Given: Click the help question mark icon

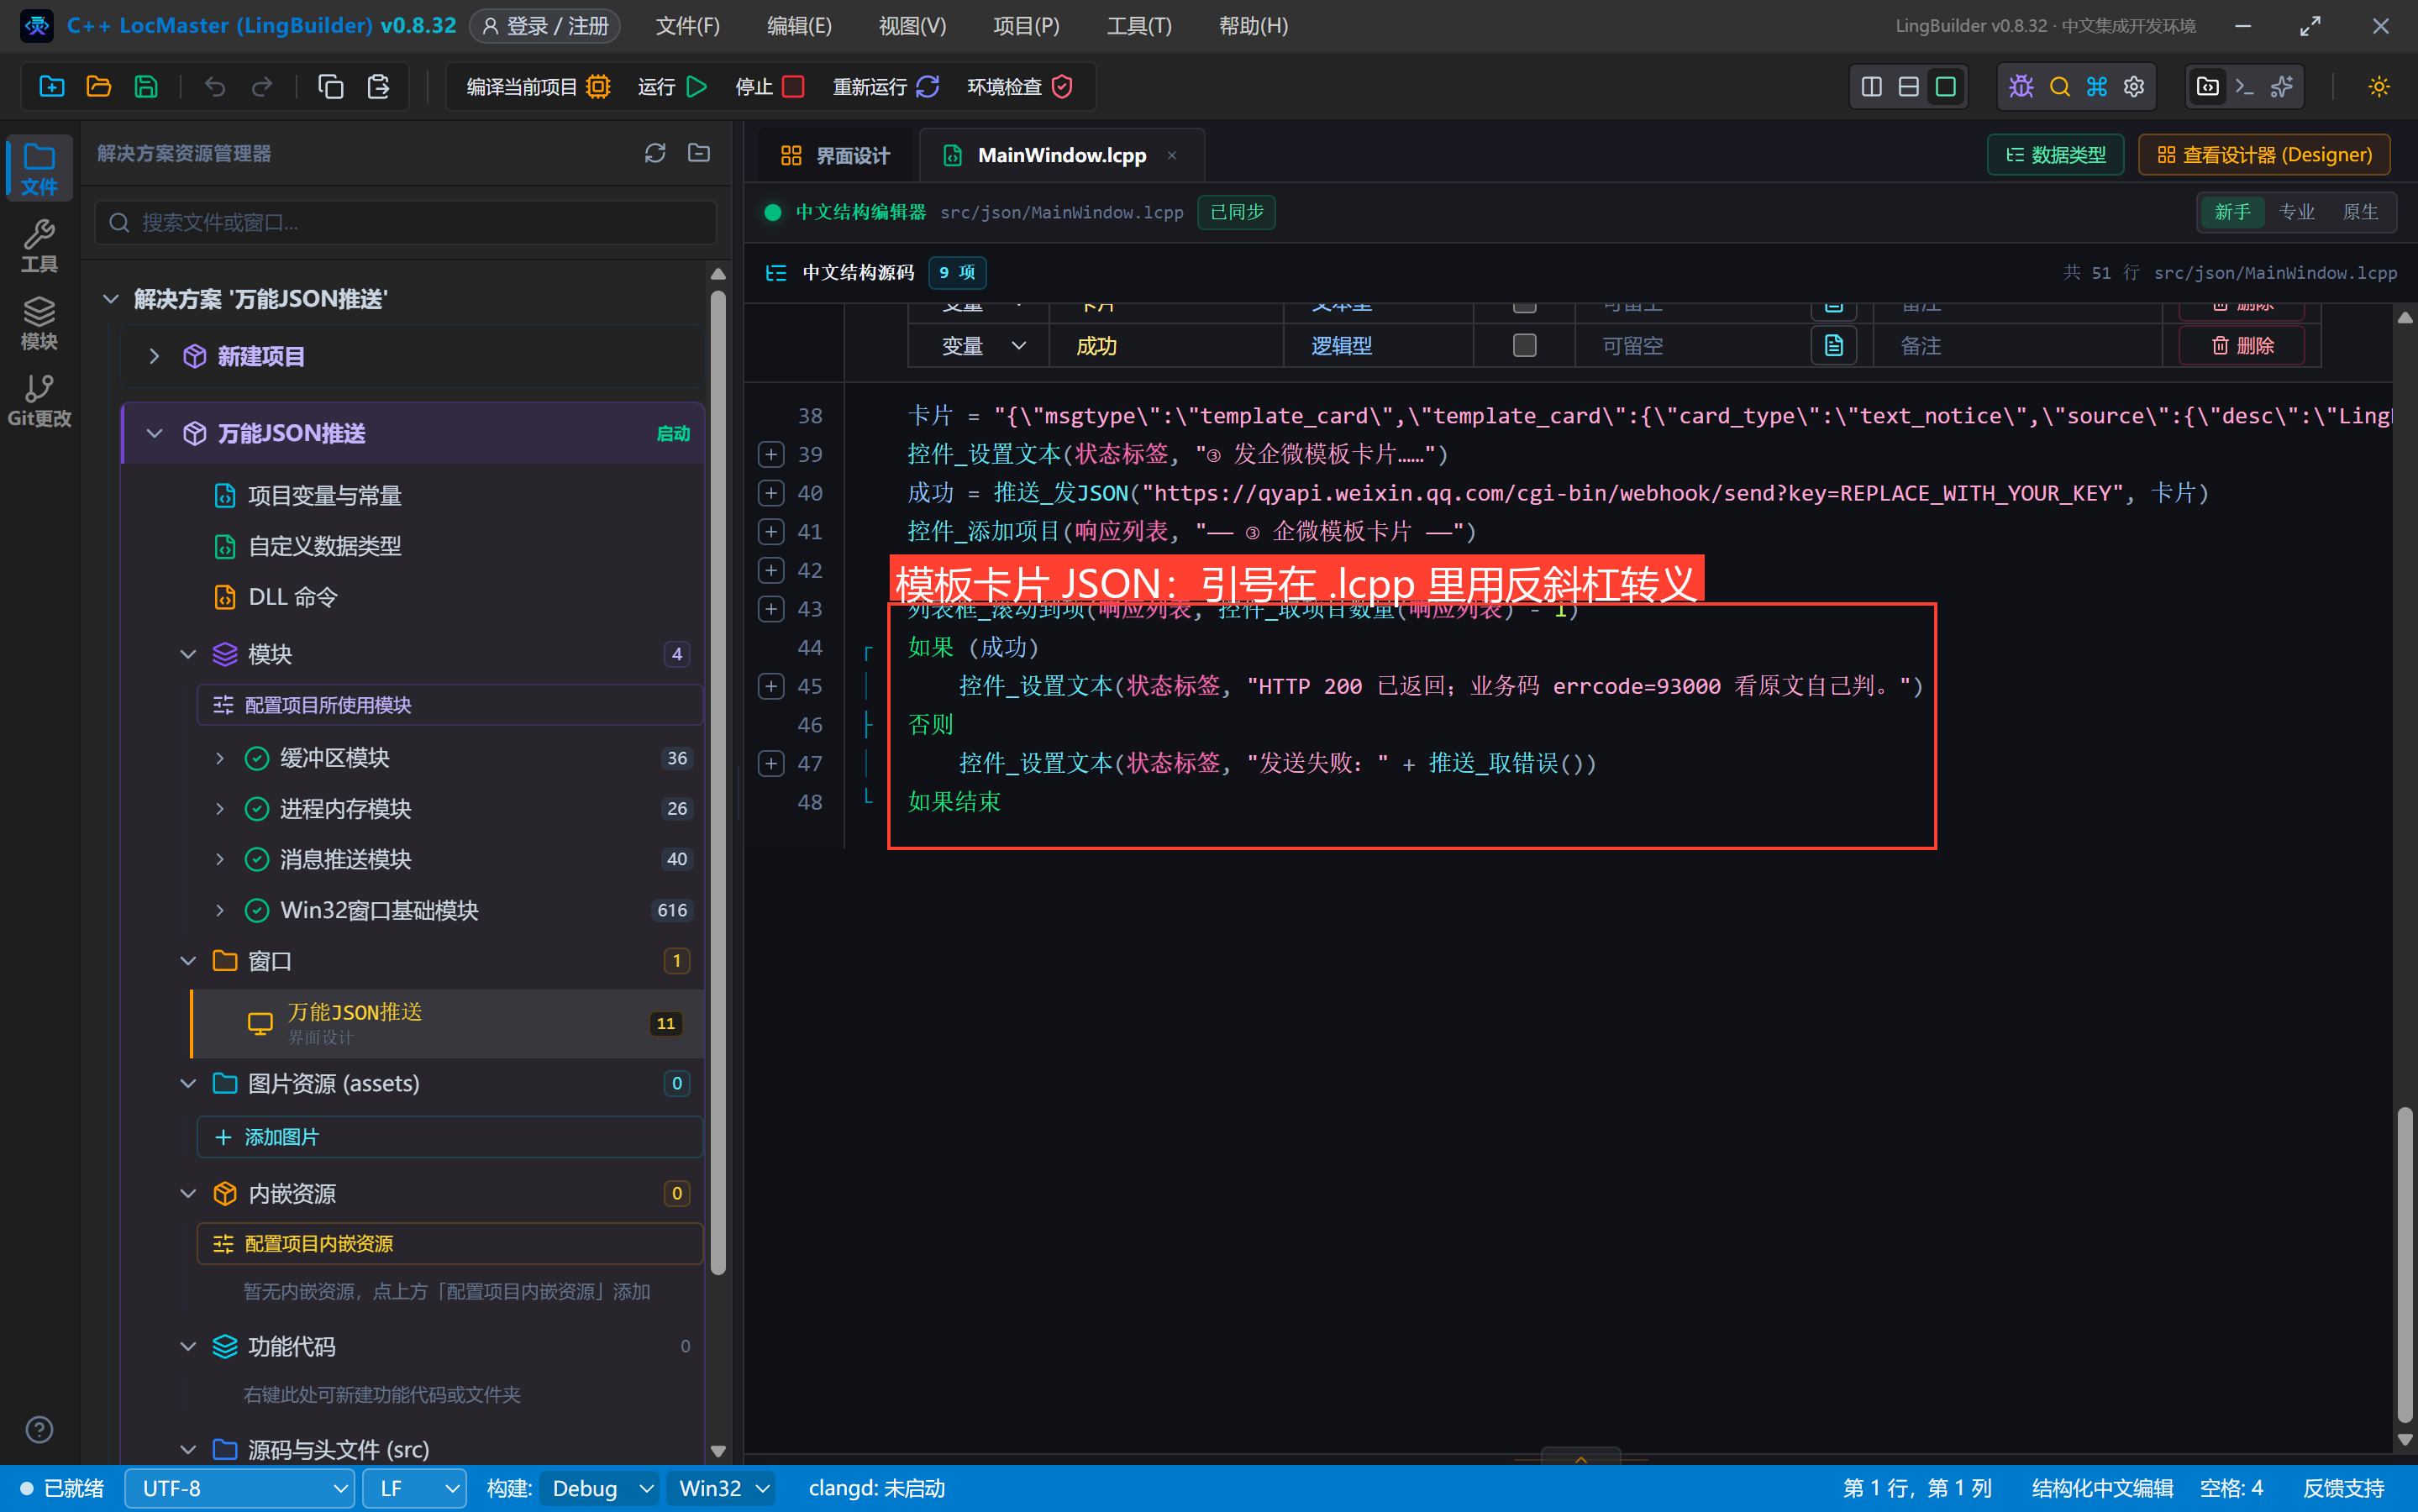Looking at the screenshot, I should click(x=39, y=1429).
